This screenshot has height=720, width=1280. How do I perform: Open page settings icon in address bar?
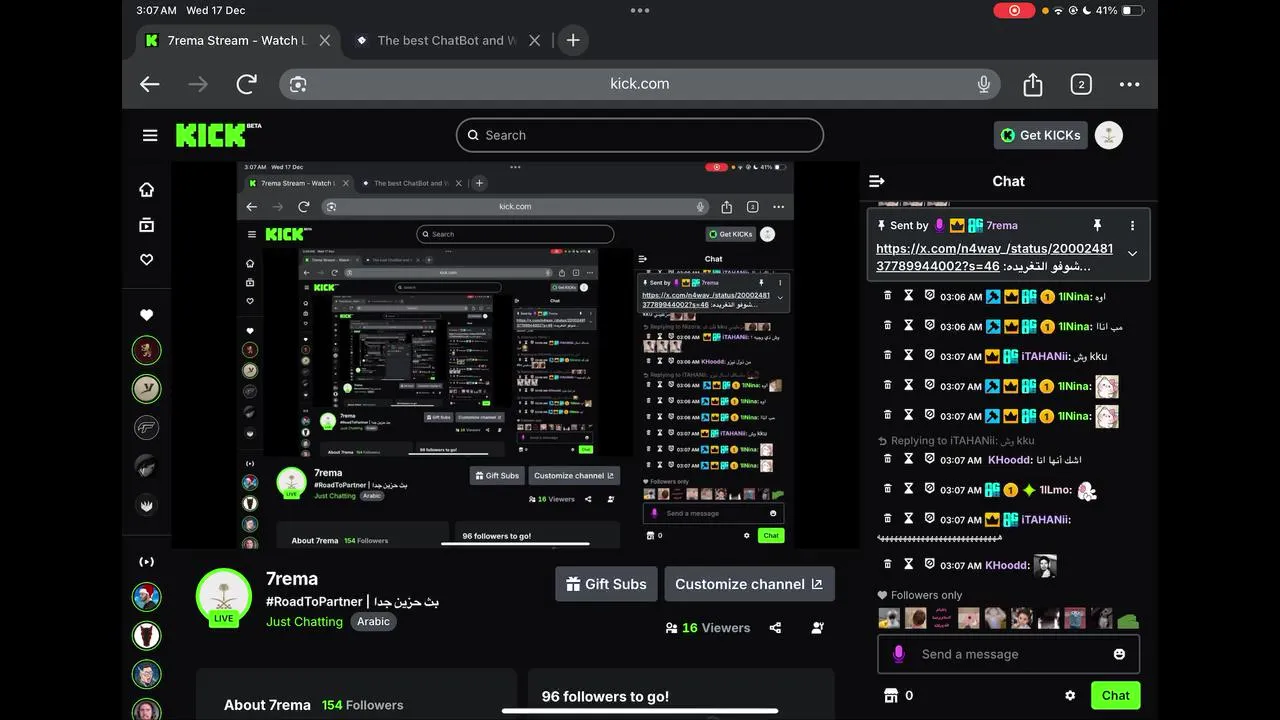coord(298,84)
